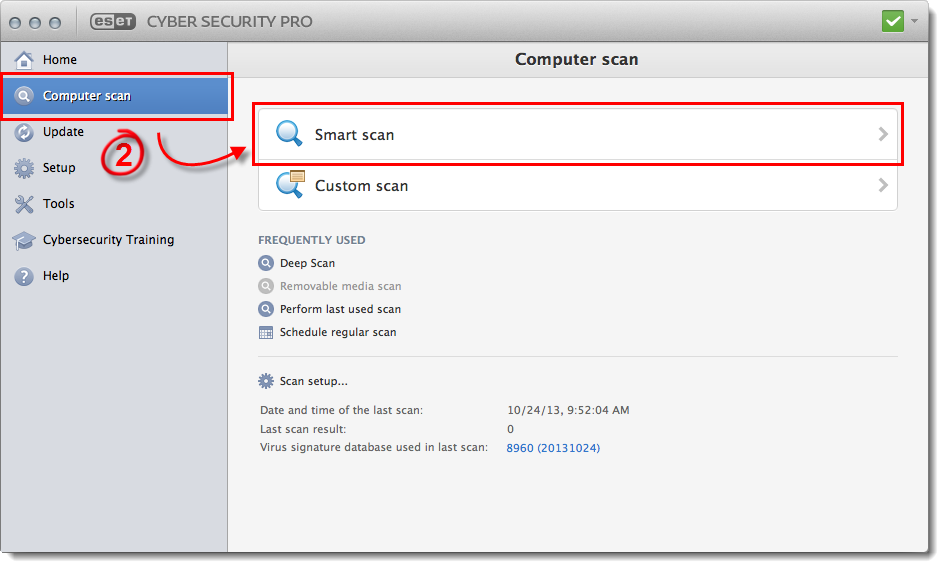Click the last scan date 10/24/13, 9:52:04 AM
The height and width of the screenshot is (568, 944).
tap(568, 410)
